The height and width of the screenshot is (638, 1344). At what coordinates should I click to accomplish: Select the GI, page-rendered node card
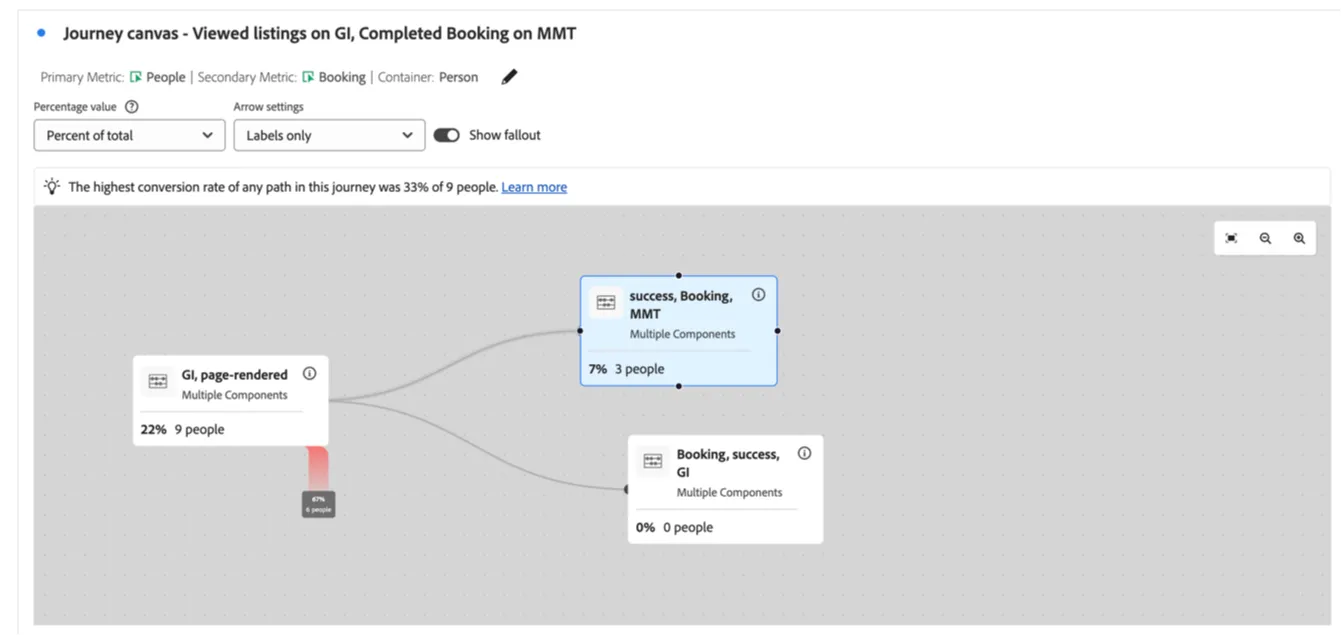(x=230, y=400)
